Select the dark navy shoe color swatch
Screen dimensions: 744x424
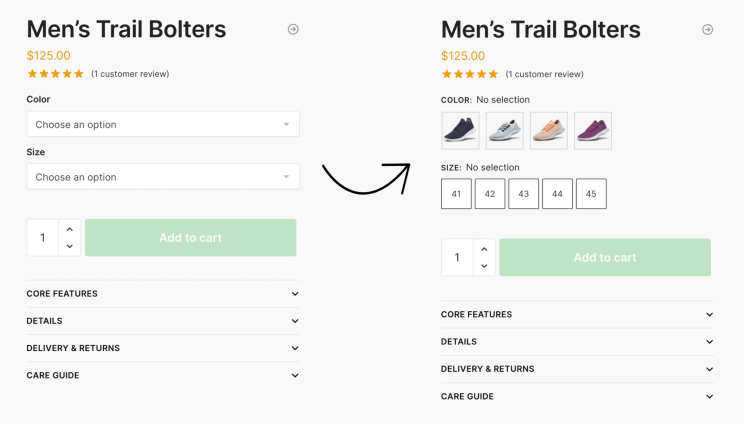tap(460, 130)
